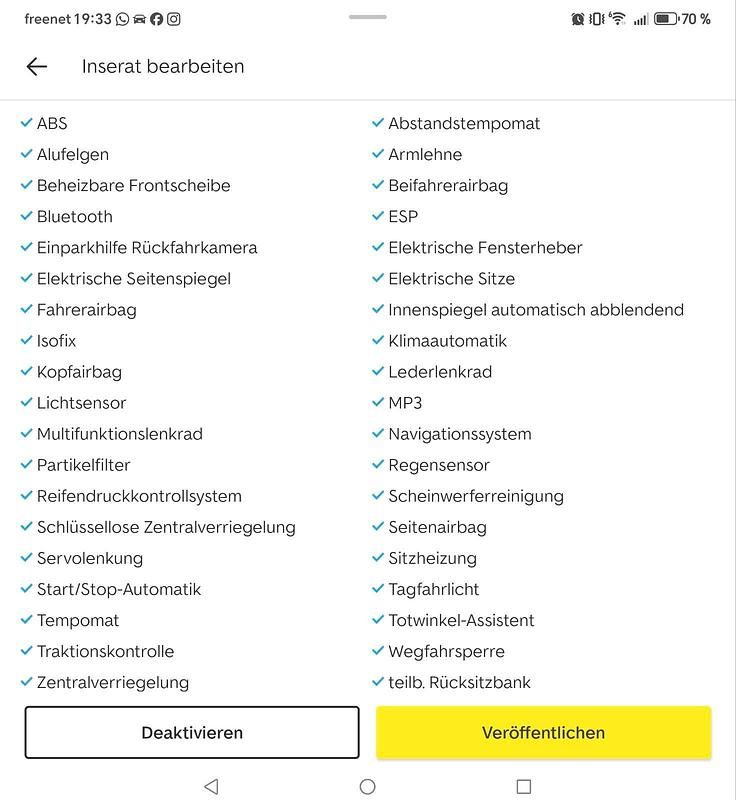This screenshot has height=800, width=736.
Task: Tap the WhatsApp notification icon
Action: (x=122, y=19)
